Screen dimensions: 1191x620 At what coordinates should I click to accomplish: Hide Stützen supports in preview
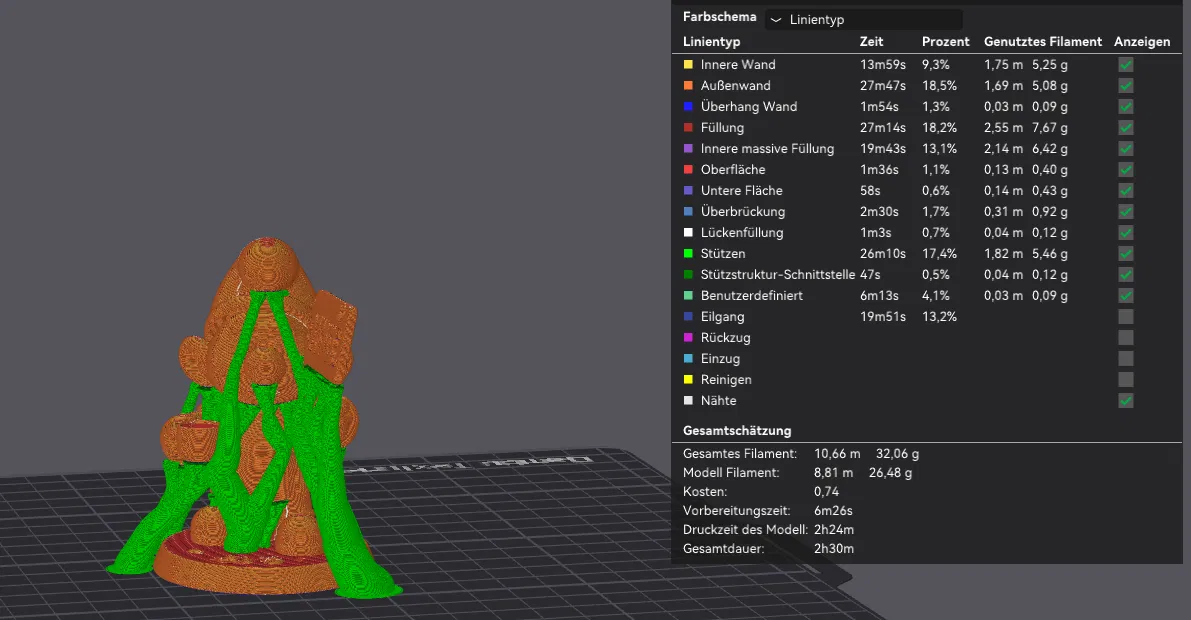(x=1126, y=254)
